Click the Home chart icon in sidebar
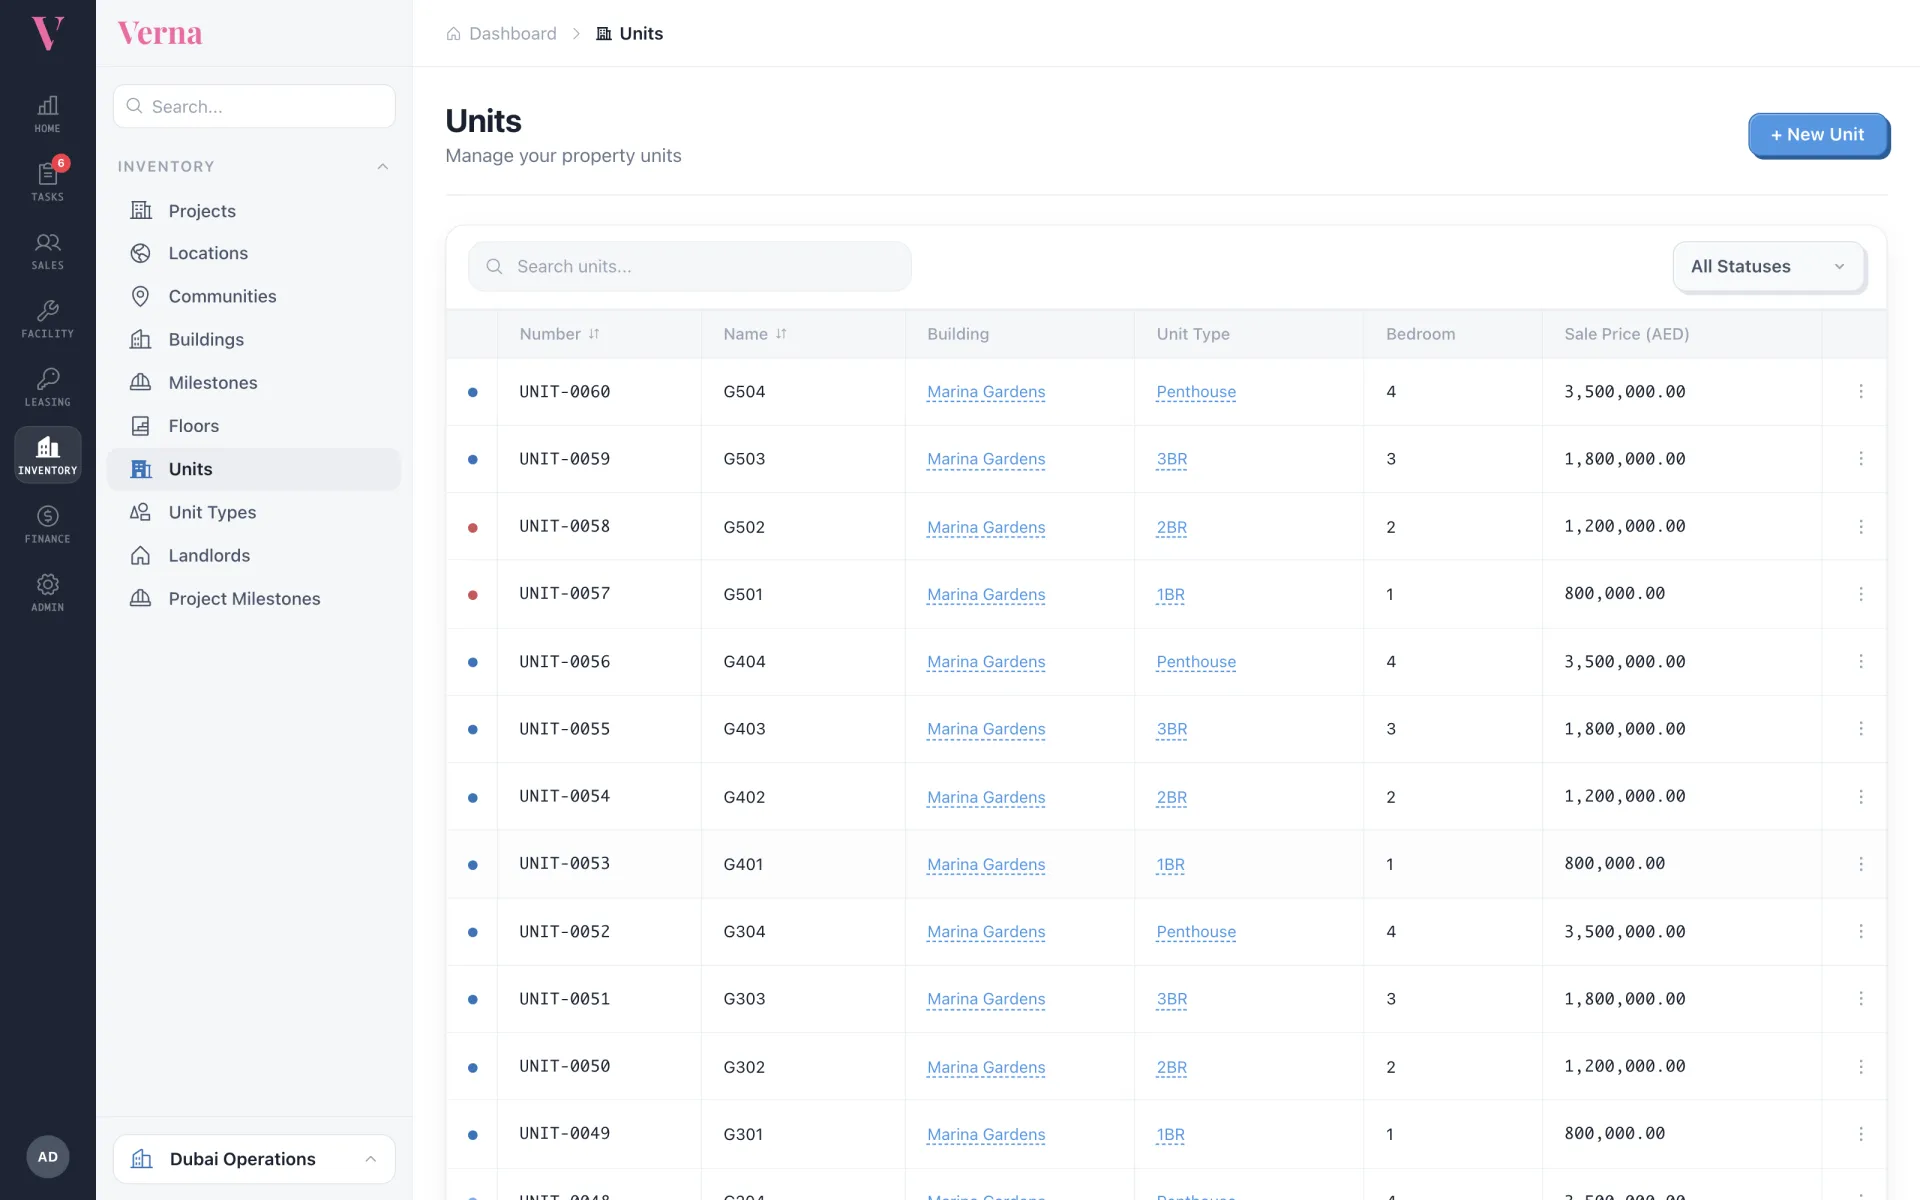This screenshot has height=1200, width=1920. [47, 113]
